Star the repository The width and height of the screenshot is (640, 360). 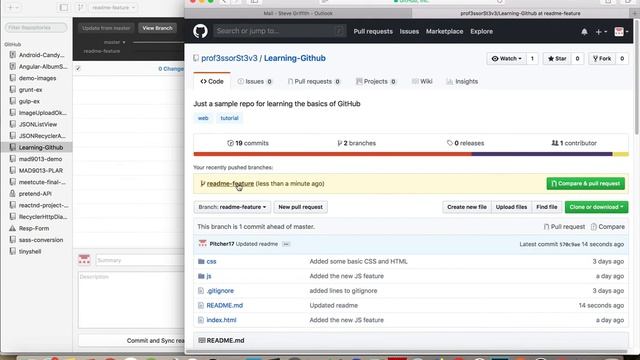pyautogui.click(x=557, y=59)
